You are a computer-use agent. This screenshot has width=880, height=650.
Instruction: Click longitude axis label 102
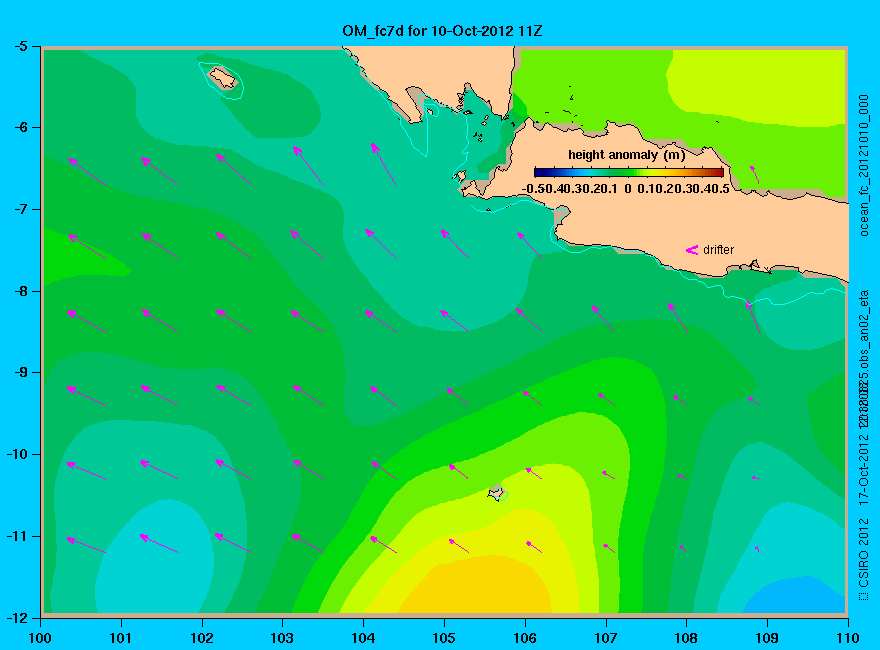pos(201,638)
